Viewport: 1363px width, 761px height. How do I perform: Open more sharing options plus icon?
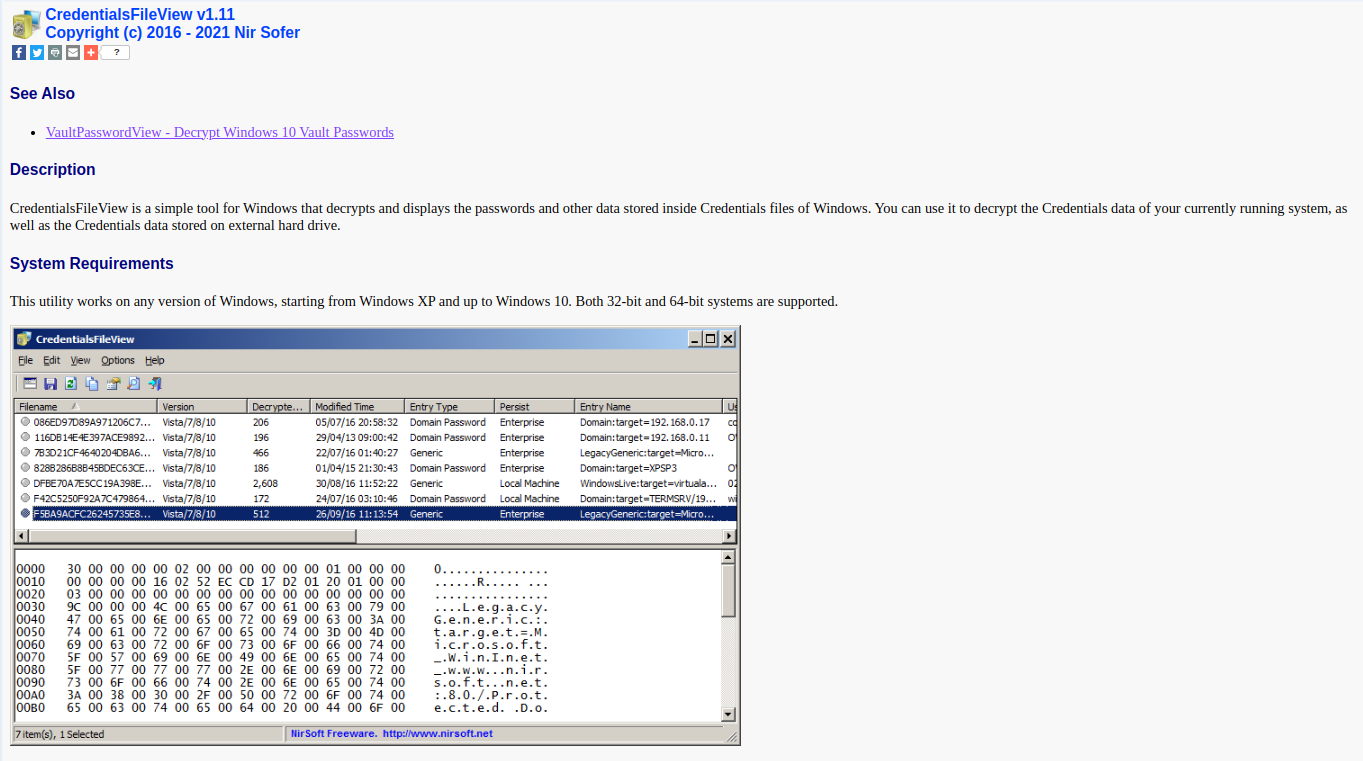tap(90, 52)
